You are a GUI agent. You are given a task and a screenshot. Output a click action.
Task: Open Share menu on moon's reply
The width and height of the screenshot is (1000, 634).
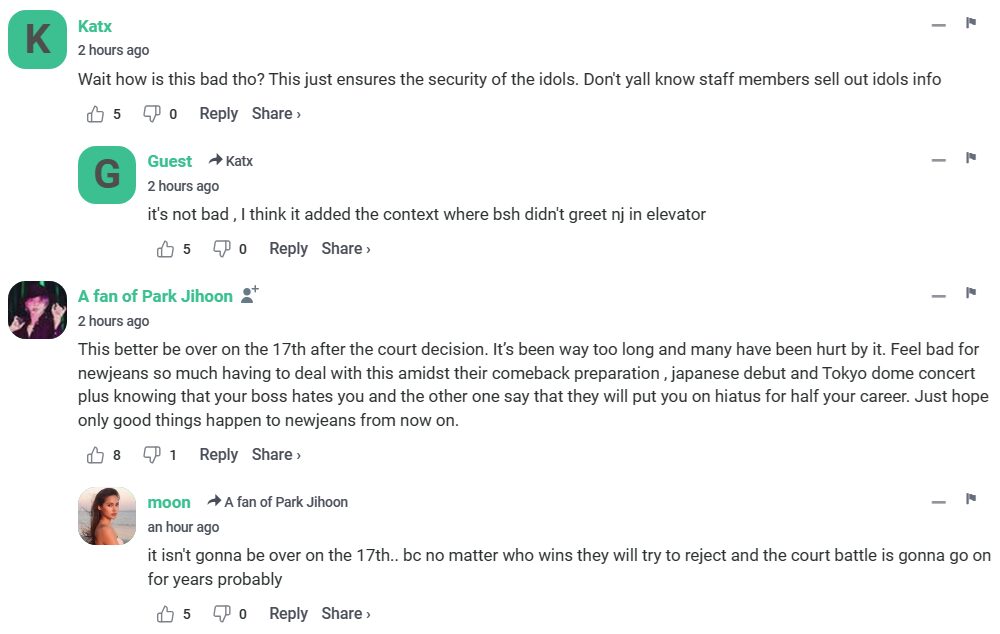pos(346,614)
